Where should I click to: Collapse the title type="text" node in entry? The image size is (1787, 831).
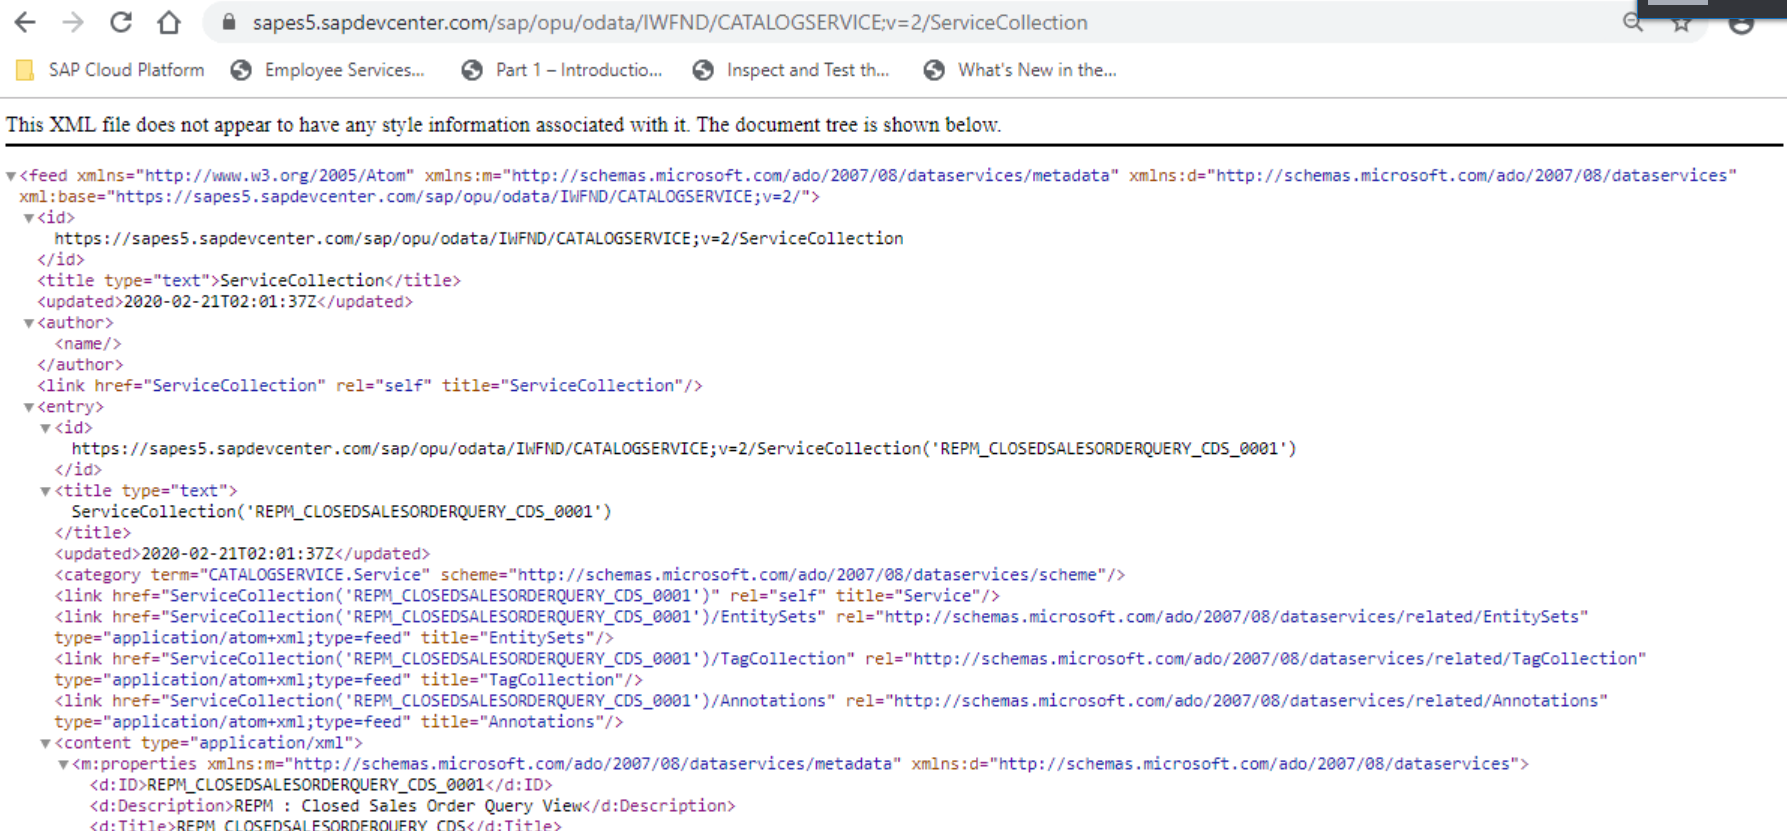pyautogui.click(x=45, y=491)
